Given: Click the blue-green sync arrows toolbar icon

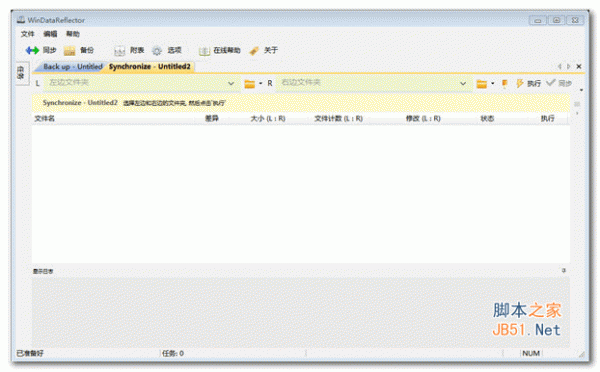Looking at the screenshot, I should 32,51.
